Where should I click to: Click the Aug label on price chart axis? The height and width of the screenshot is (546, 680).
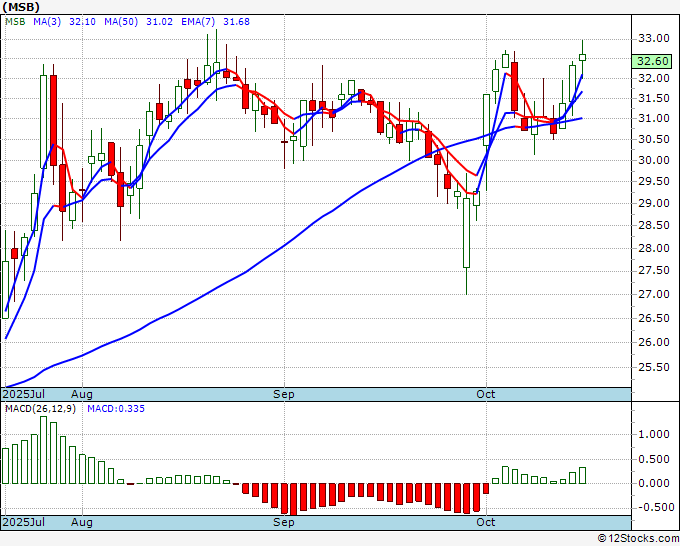click(82, 394)
